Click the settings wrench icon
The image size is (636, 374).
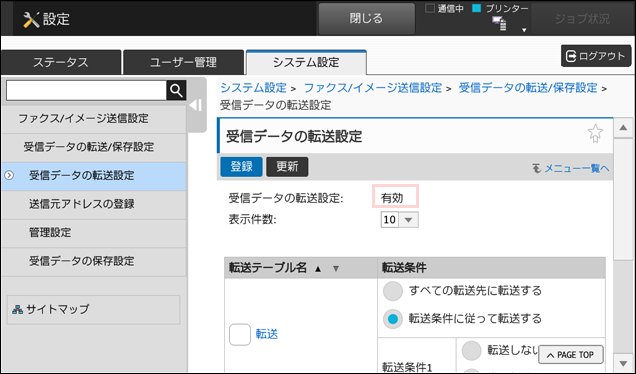click(31, 19)
